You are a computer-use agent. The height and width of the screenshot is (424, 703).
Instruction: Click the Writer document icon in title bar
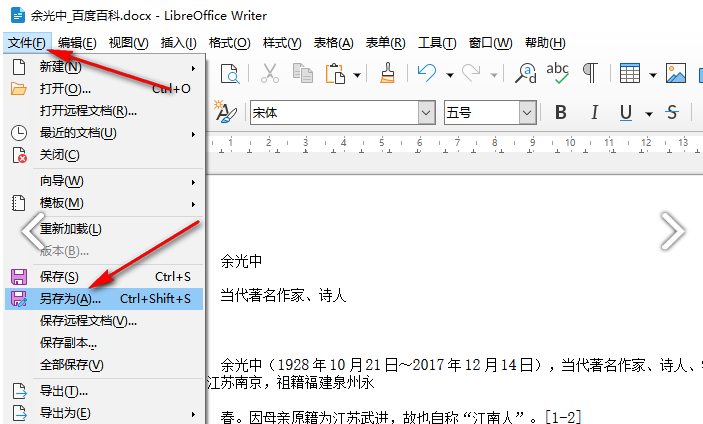(18, 15)
